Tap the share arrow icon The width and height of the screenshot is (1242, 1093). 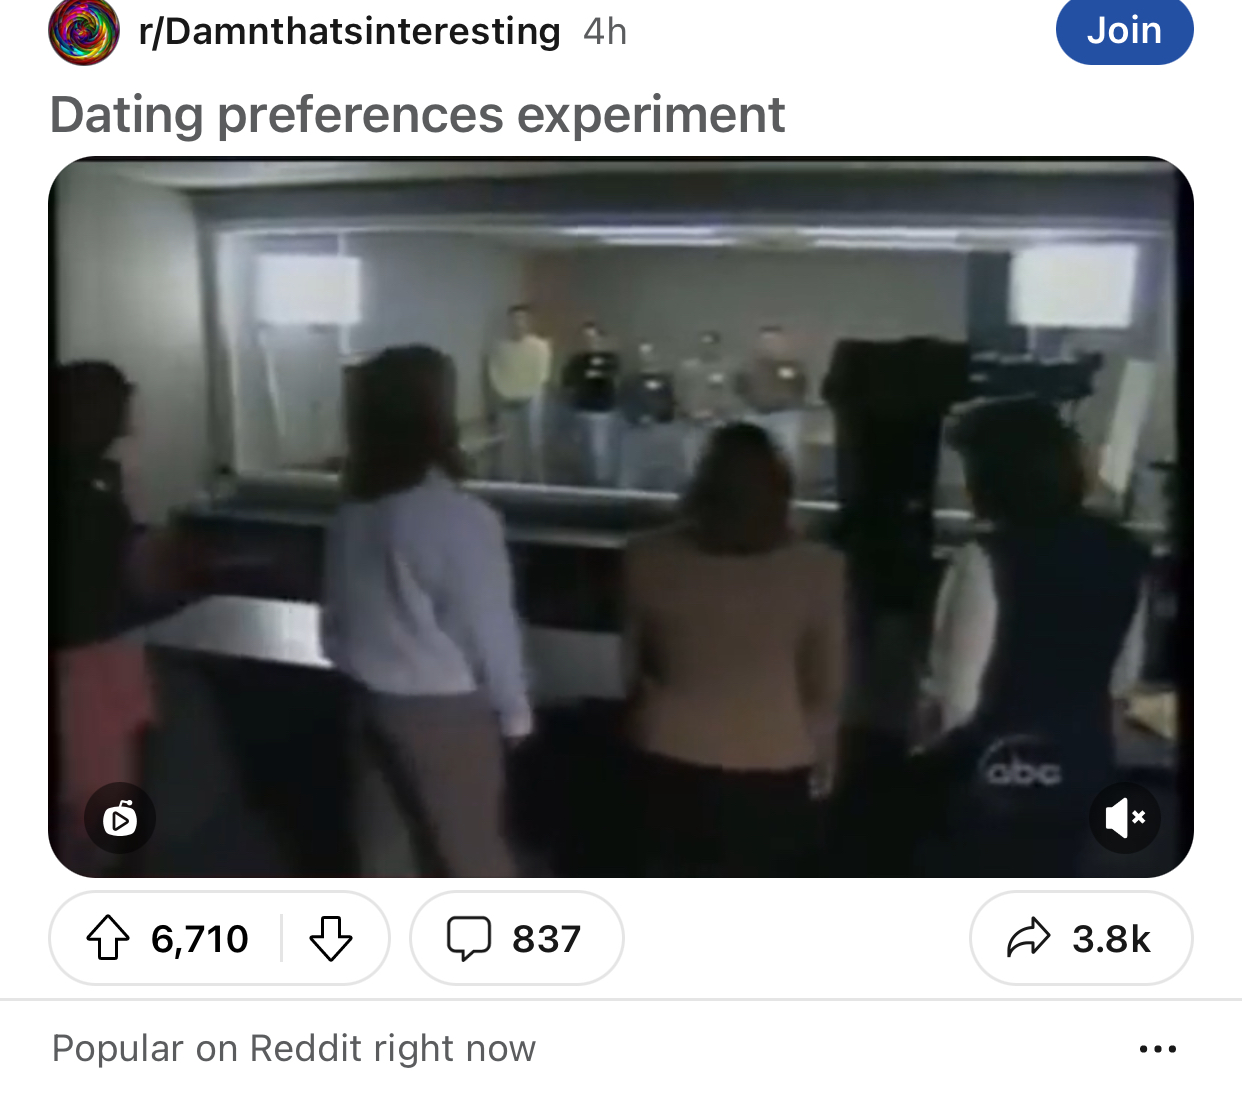click(1028, 939)
